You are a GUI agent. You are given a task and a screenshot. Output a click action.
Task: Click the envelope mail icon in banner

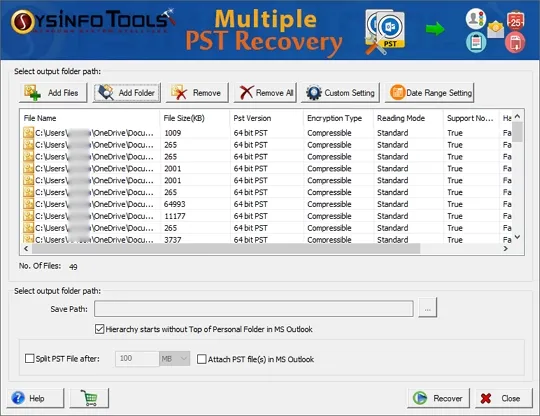coord(496,29)
